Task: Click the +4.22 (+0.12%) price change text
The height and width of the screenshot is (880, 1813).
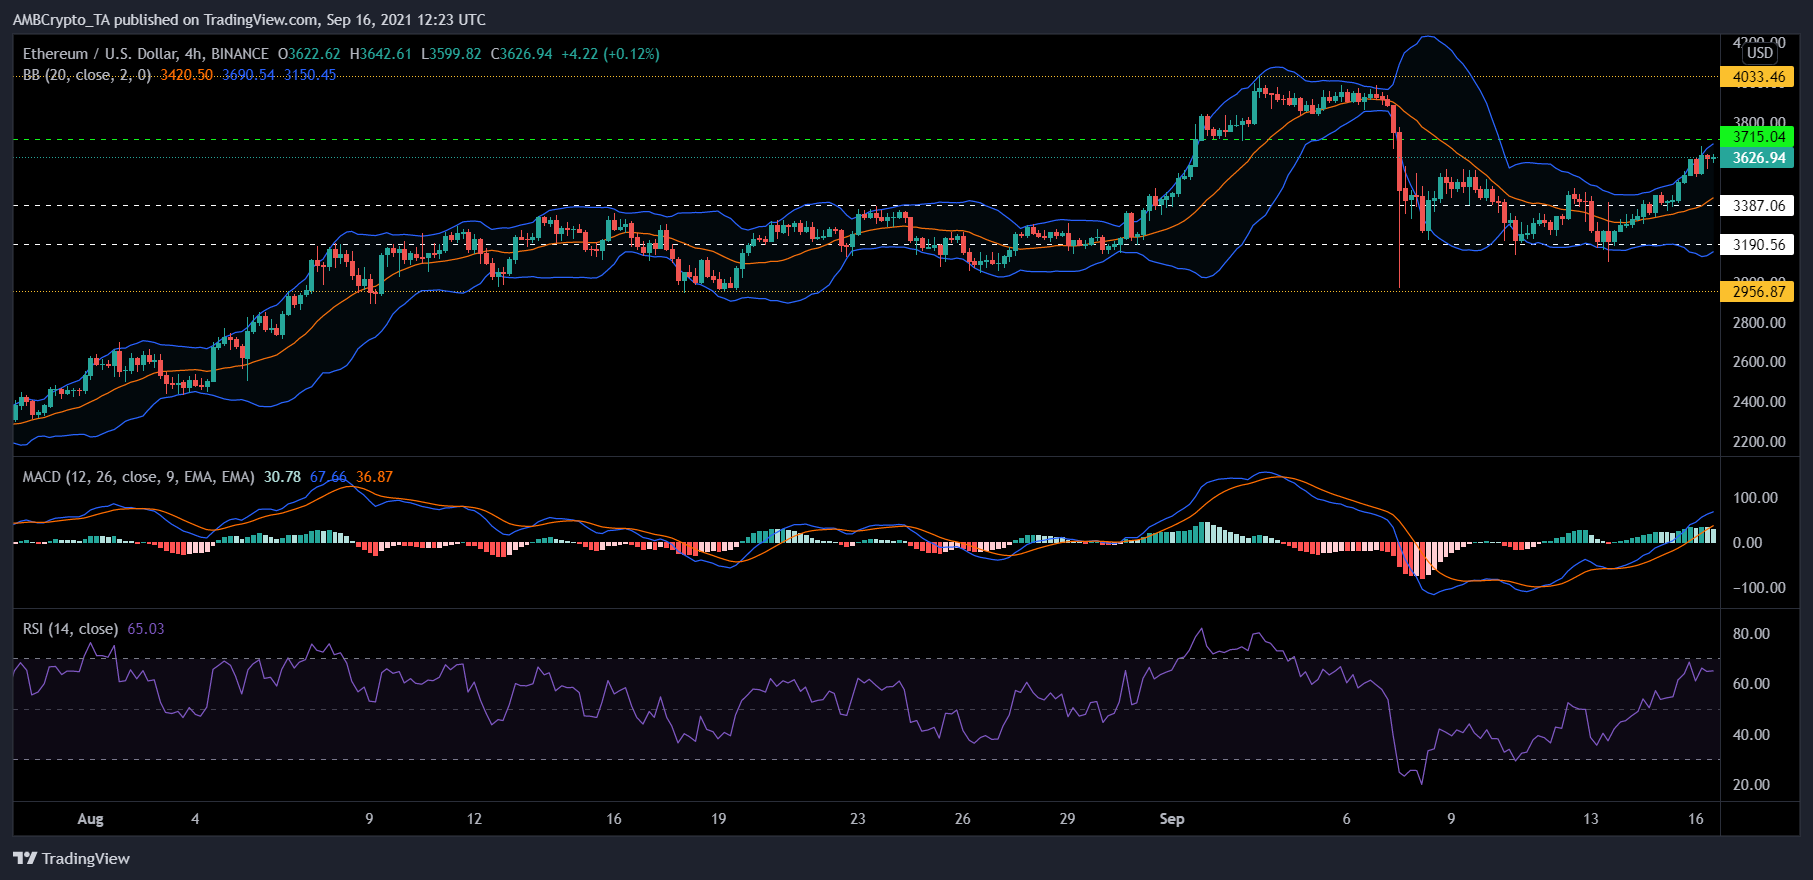Action: [610, 54]
